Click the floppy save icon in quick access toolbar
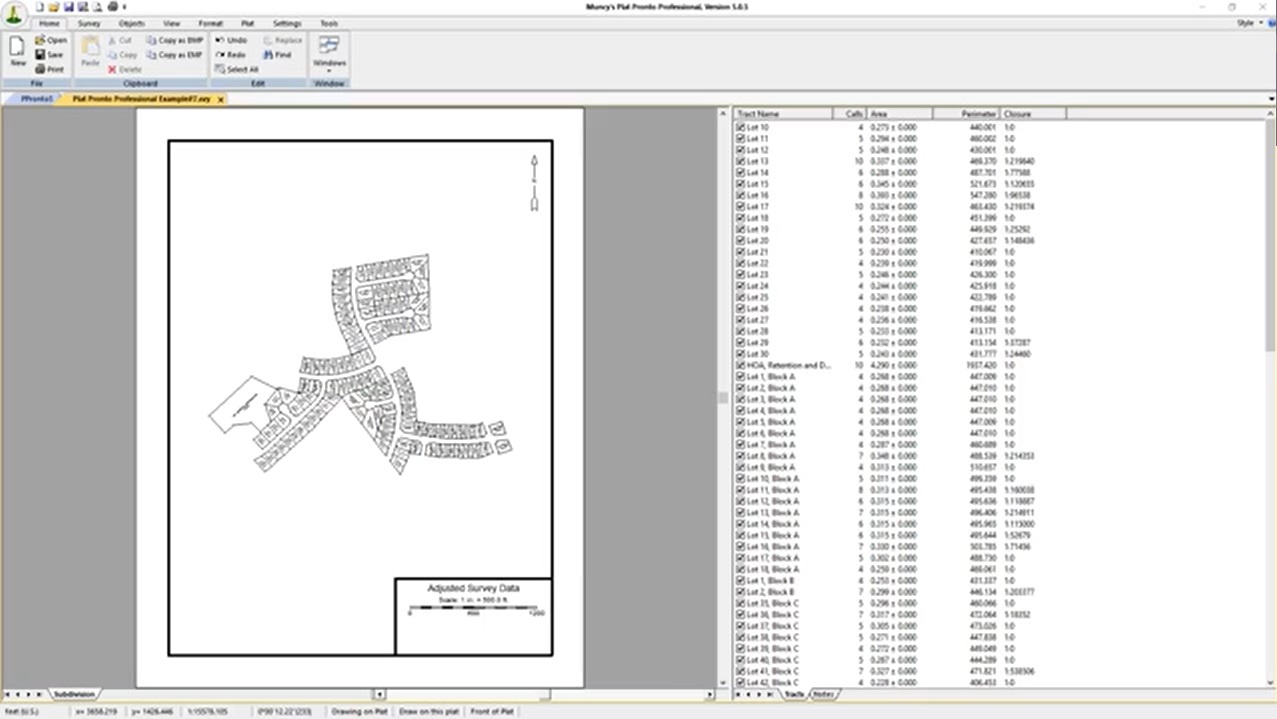The width and height of the screenshot is (1277, 719). point(69,6)
